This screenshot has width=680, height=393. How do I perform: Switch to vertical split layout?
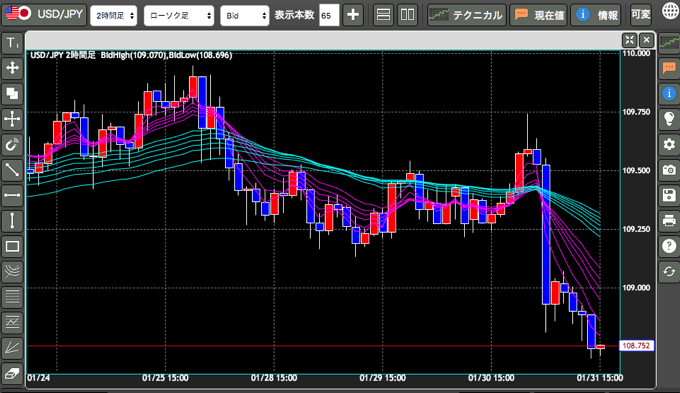click(407, 15)
